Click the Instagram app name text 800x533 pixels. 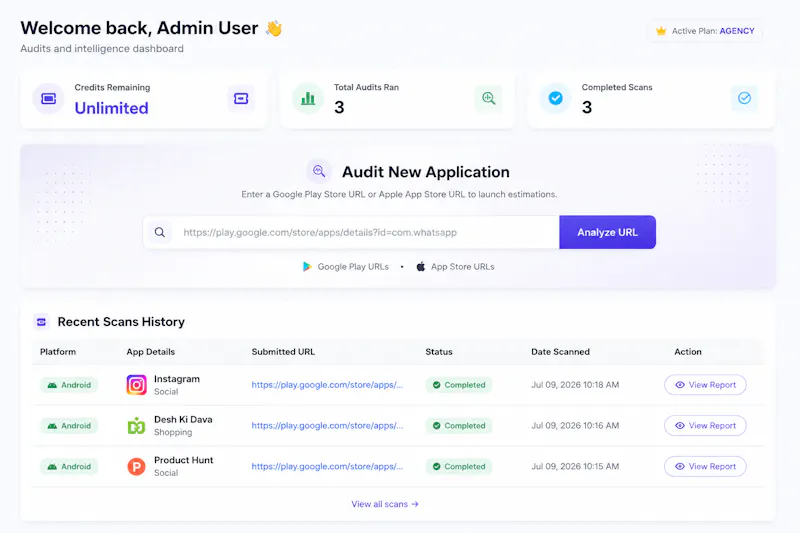[x=177, y=379]
